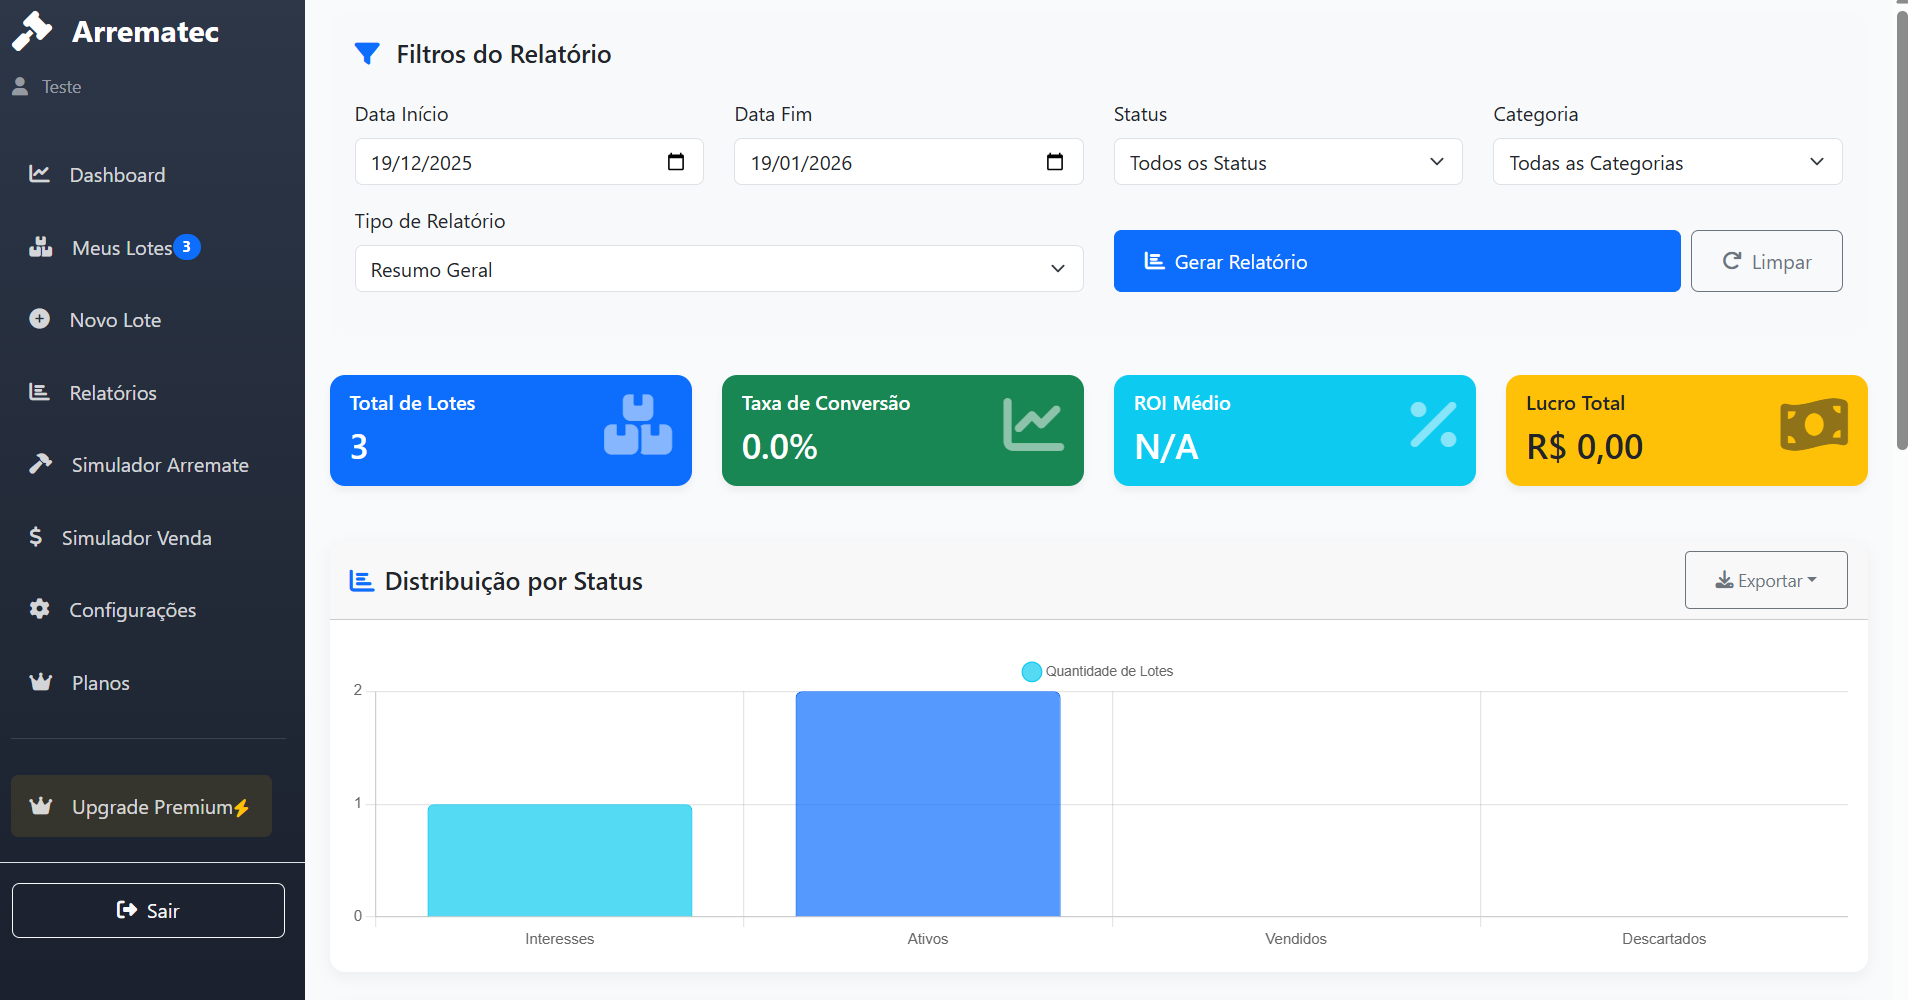The width and height of the screenshot is (1908, 1000).
Task: Click the boxes icon on Total de Lotes card
Action: tap(638, 425)
